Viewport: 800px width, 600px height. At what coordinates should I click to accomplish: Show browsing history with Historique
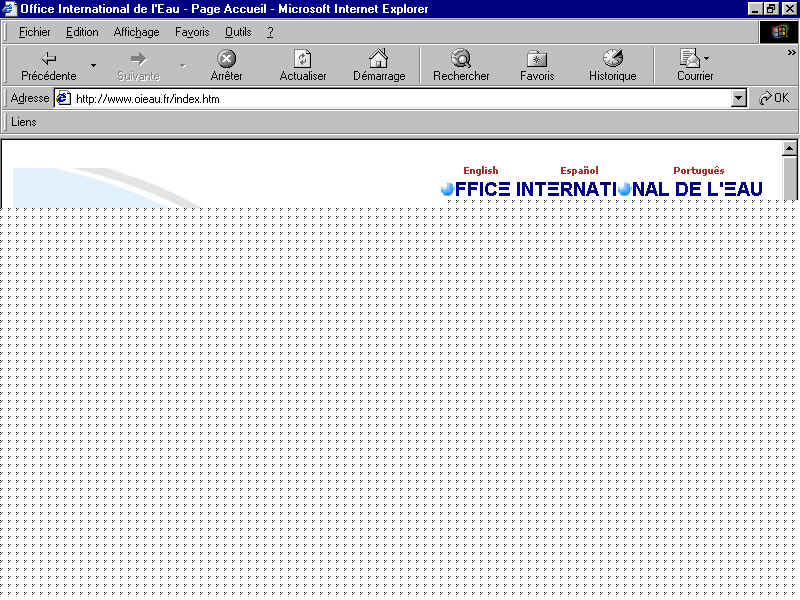point(613,65)
